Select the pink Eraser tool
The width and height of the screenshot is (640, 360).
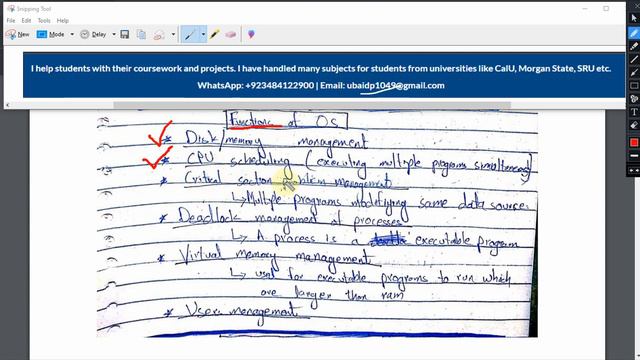[231, 35]
